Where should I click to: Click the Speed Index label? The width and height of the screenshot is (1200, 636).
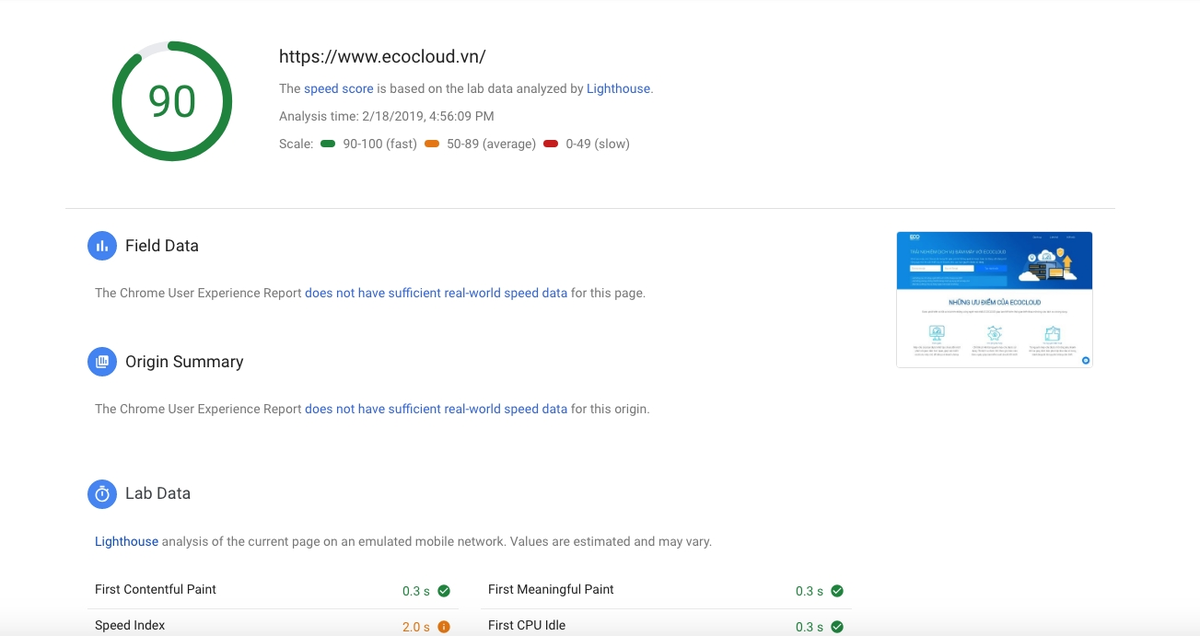130,626
